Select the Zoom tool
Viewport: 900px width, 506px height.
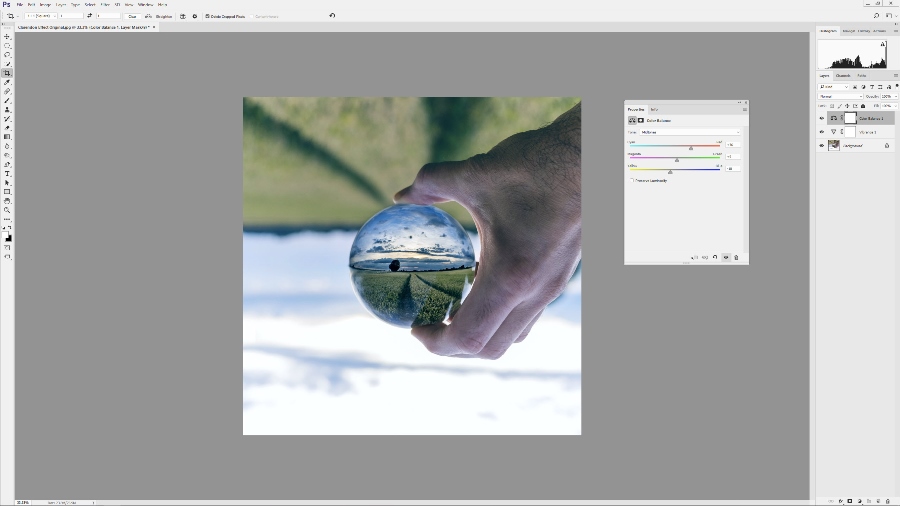pos(7,210)
